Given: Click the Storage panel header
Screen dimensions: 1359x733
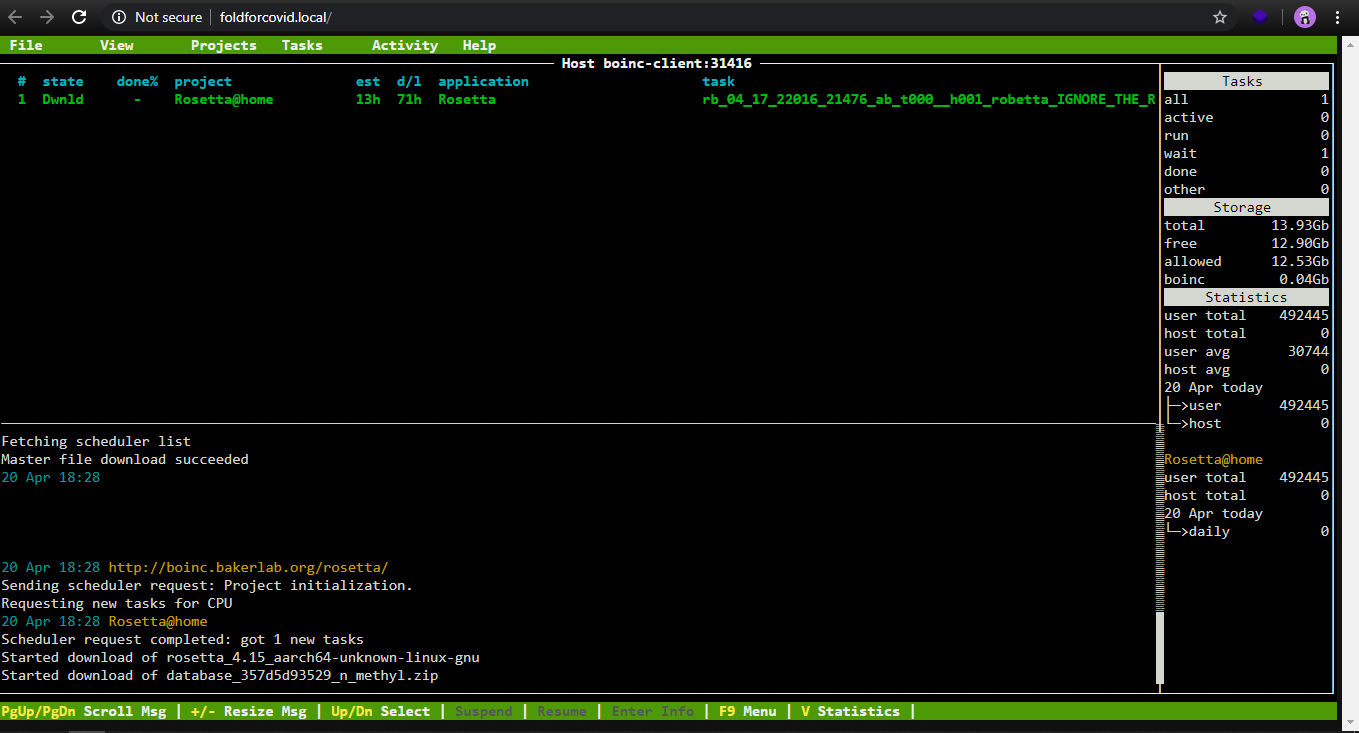Looking at the screenshot, I should [1246, 207].
